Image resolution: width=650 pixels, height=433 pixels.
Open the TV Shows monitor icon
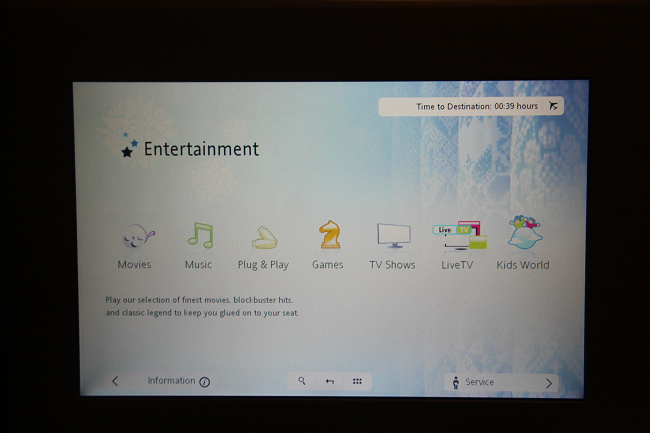393,235
